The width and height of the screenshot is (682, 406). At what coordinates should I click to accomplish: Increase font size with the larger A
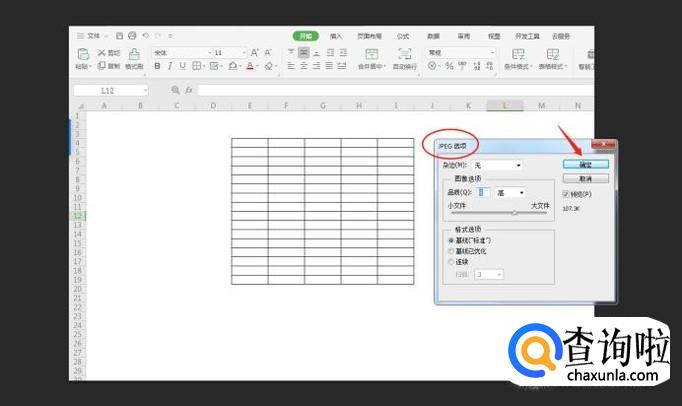click(x=255, y=53)
